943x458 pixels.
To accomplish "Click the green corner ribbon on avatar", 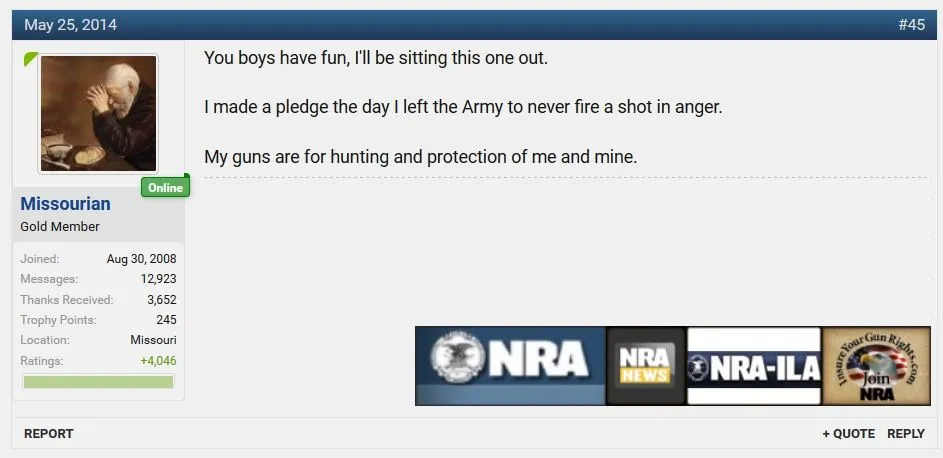I will point(30,60).
